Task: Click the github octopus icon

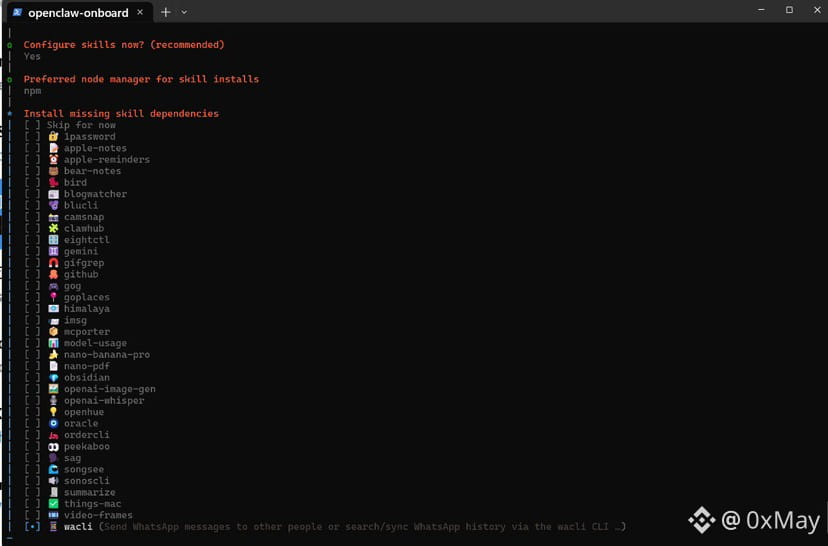Action: (x=54, y=275)
